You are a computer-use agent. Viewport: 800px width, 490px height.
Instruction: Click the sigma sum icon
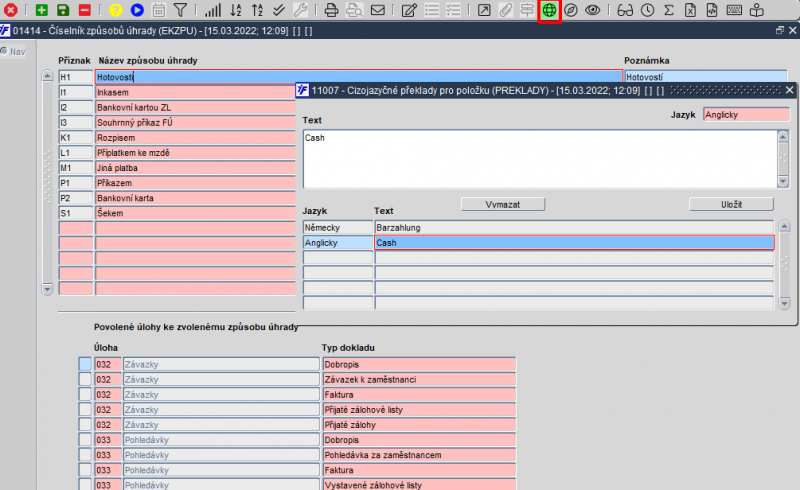click(669, 10)
